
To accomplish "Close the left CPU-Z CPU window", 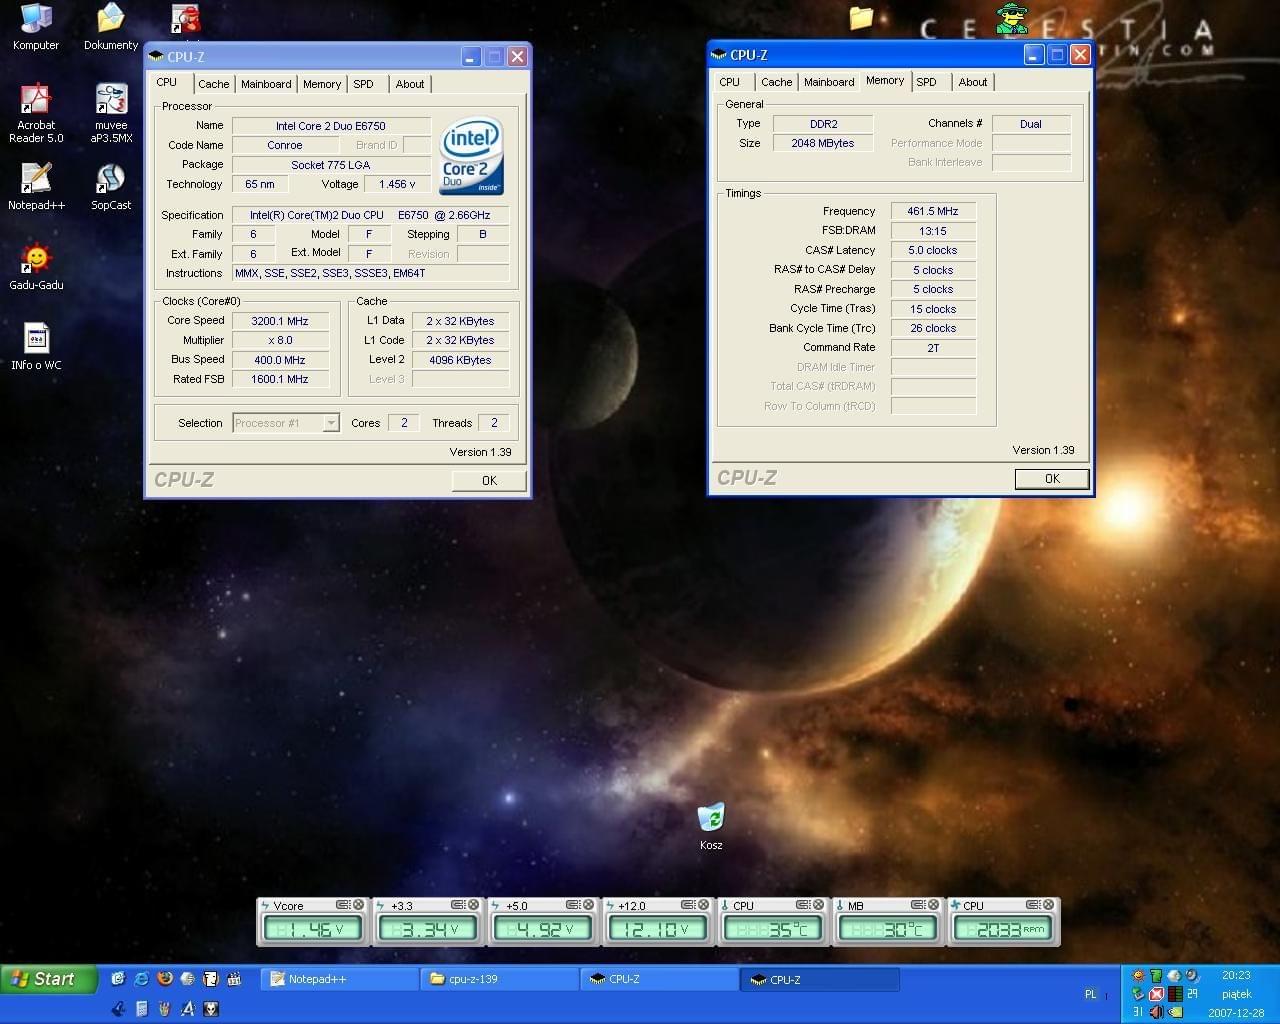I will point(517,57).
